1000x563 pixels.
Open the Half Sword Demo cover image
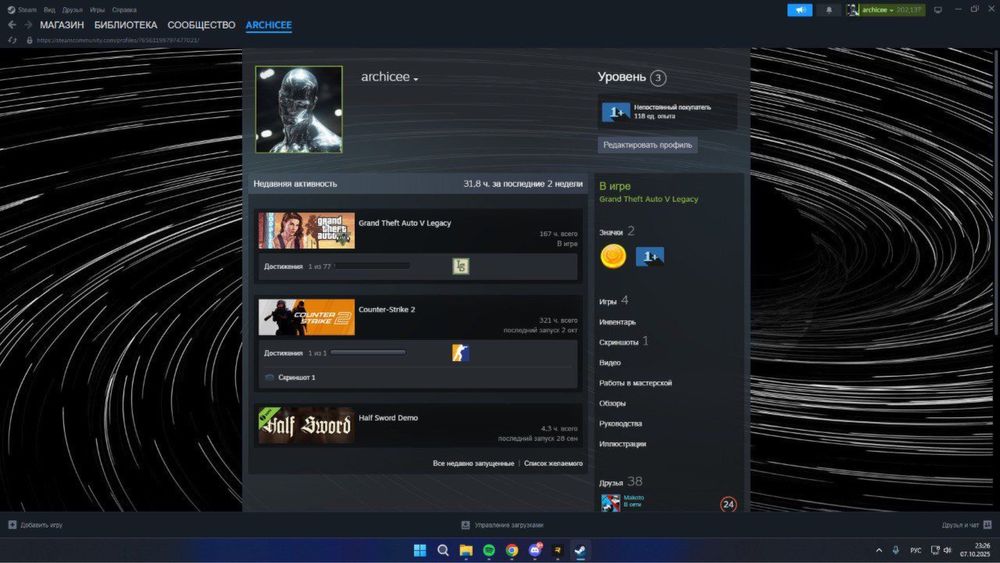[307, 425]
